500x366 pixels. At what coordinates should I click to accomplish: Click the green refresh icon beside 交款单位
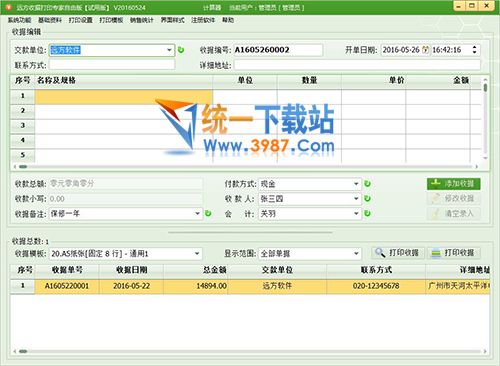point(181,50)
